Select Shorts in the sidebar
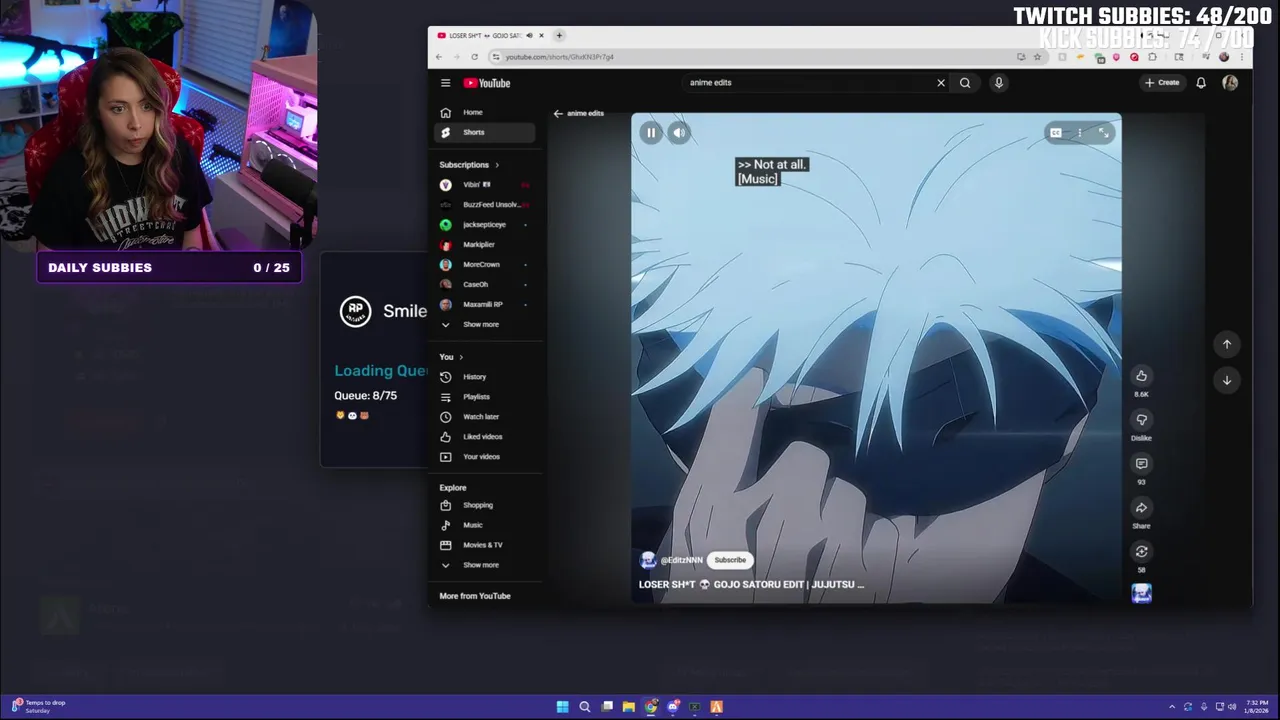This screenshot has width=1280, height=720. pyautogui.click(x=485, y=132)
